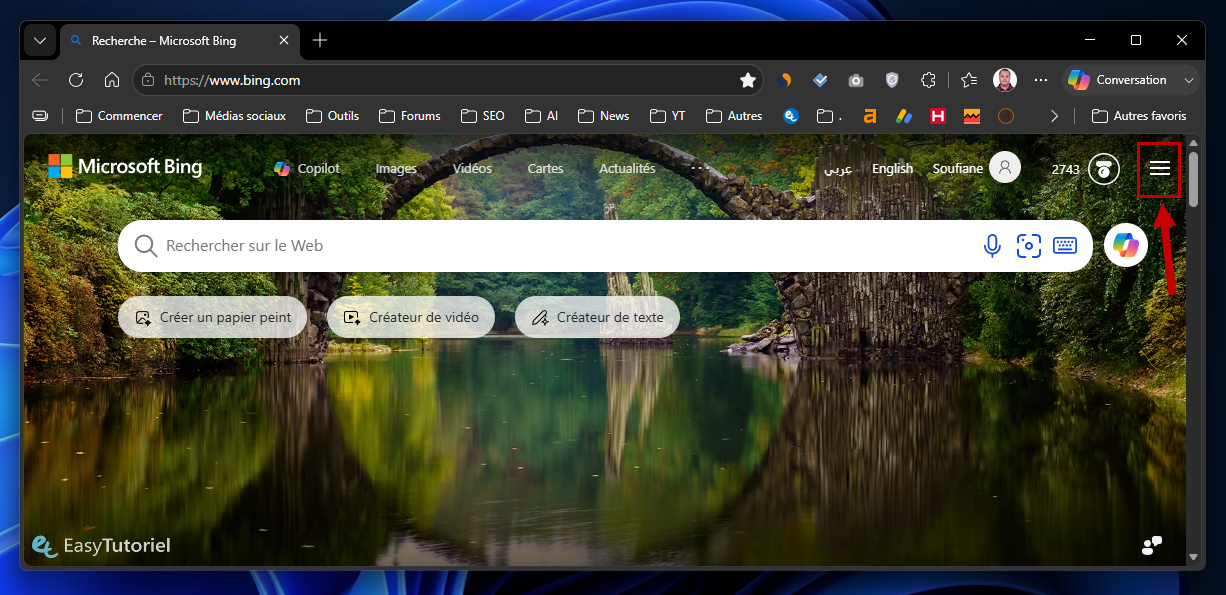This screenshot has height=595, width=1226.
Task: Open the Images tab on Bing
Action: [x=396, y=169]
